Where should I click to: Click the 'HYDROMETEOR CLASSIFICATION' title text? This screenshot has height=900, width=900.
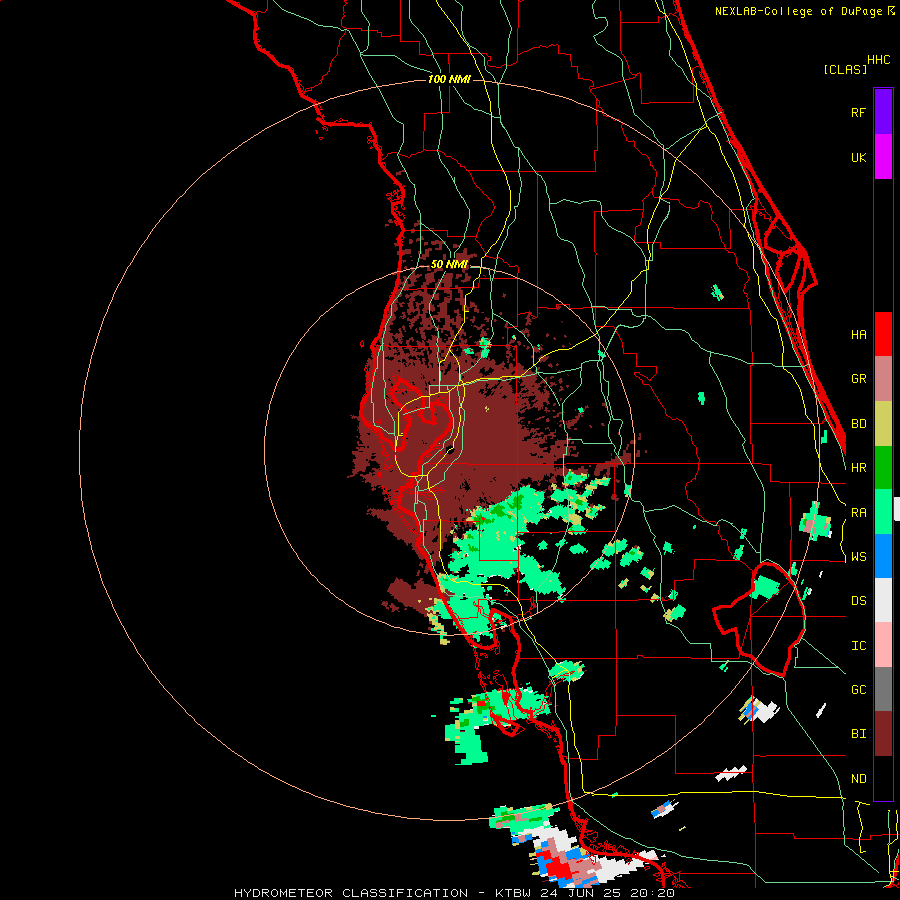[351, 893]
